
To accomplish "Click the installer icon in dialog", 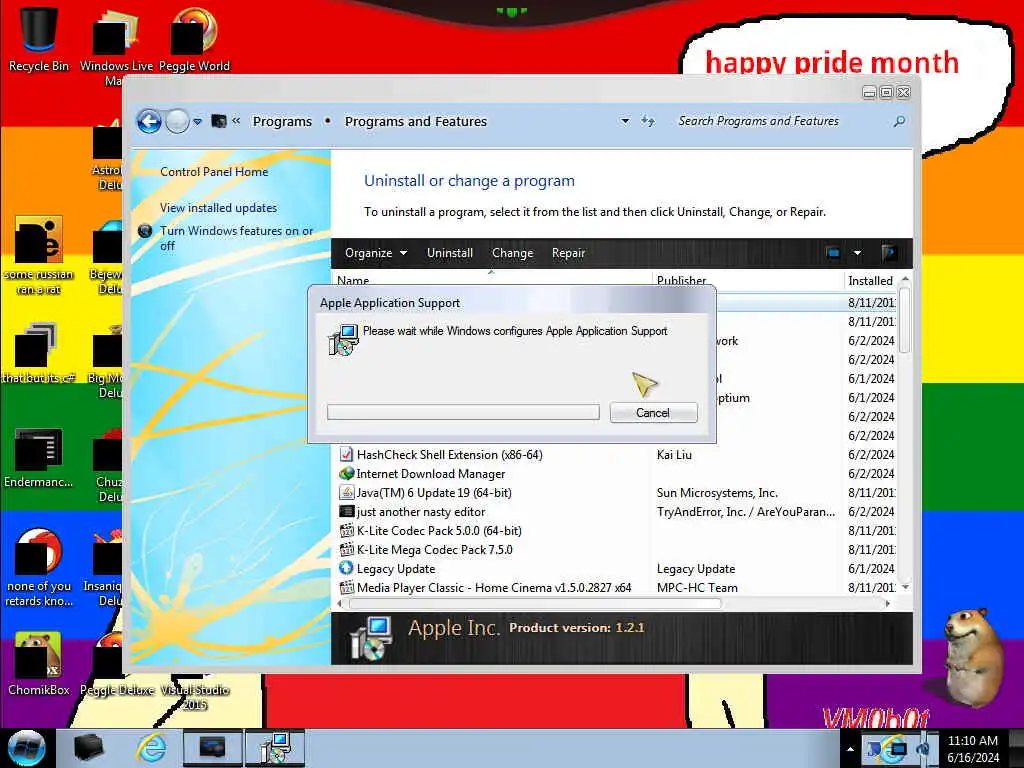I will [x=344, y=340].
